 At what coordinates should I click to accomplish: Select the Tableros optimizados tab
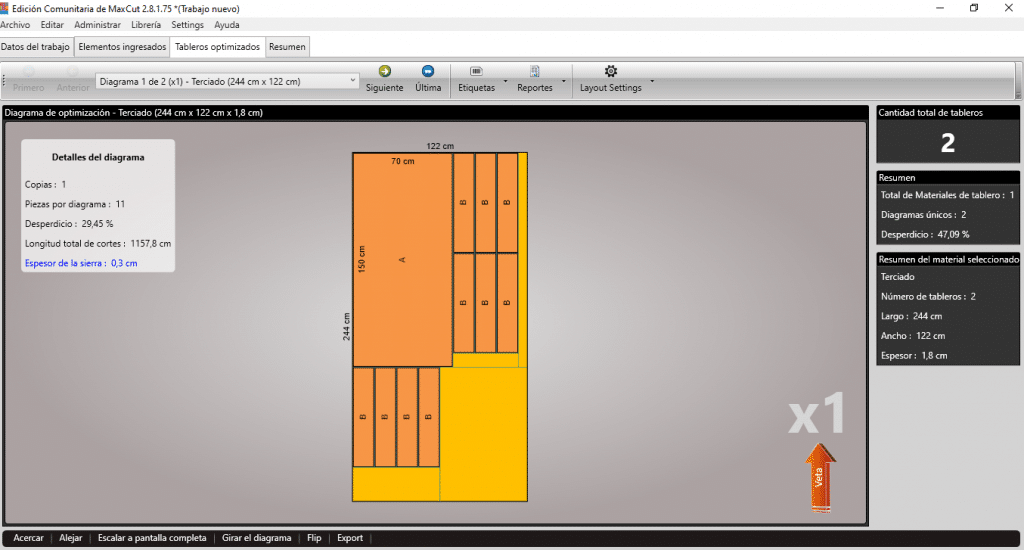[217, 47]
